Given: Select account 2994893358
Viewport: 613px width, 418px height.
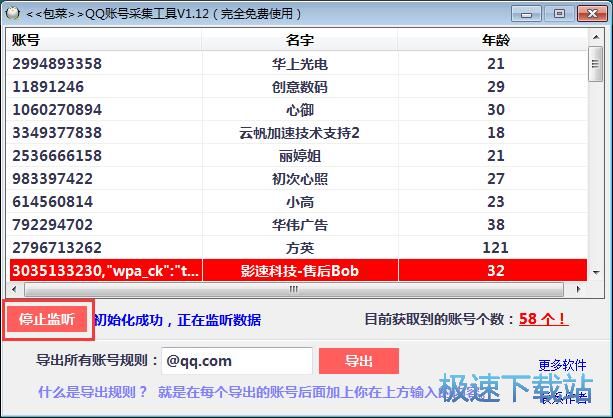Looking at the screenshot, I should pyautogui.click(x=57, y=64).
